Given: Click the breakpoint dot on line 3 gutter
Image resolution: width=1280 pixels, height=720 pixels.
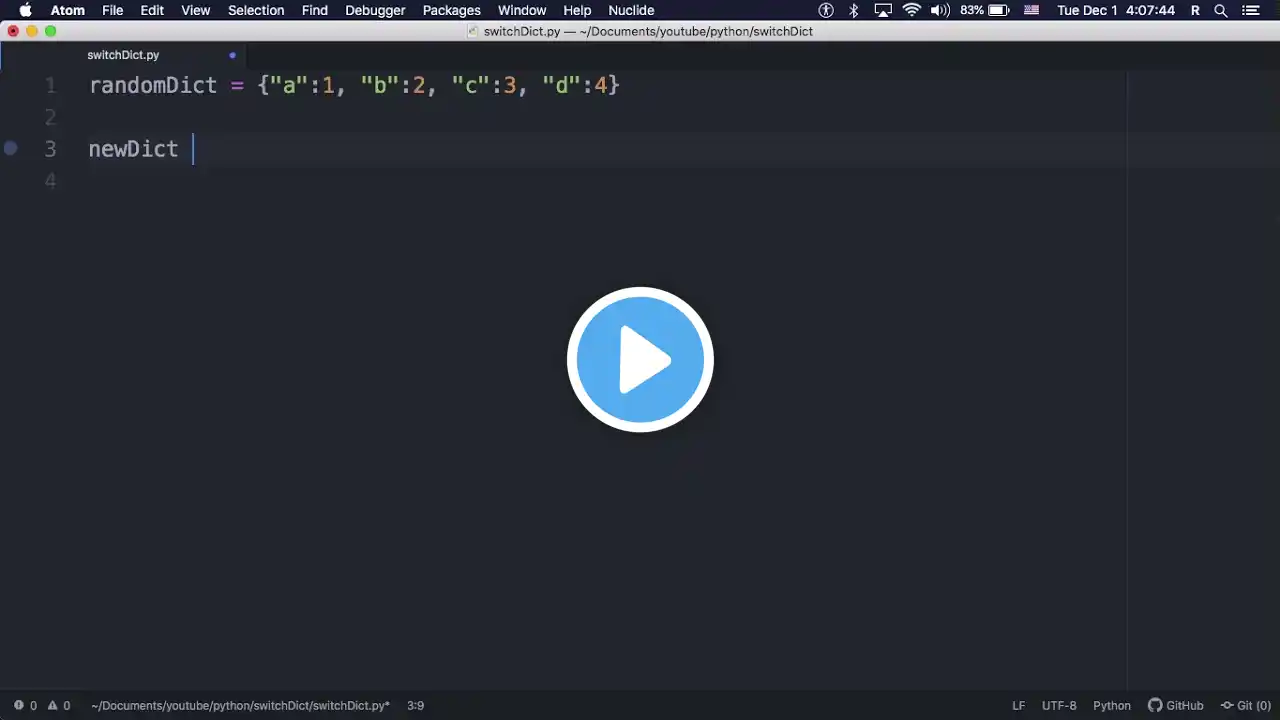Looking at the screenshot, I should (x=11, y=148).
